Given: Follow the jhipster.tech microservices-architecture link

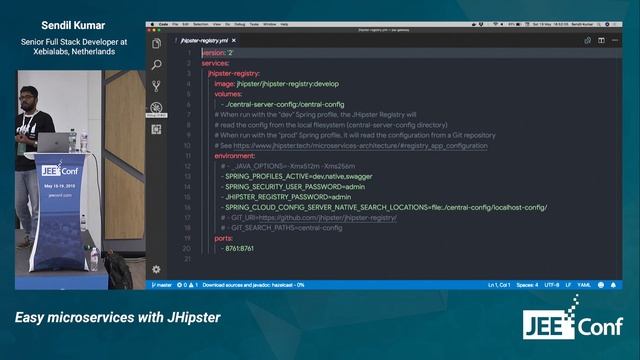Looking at the screenshot, I should [360, 146].
